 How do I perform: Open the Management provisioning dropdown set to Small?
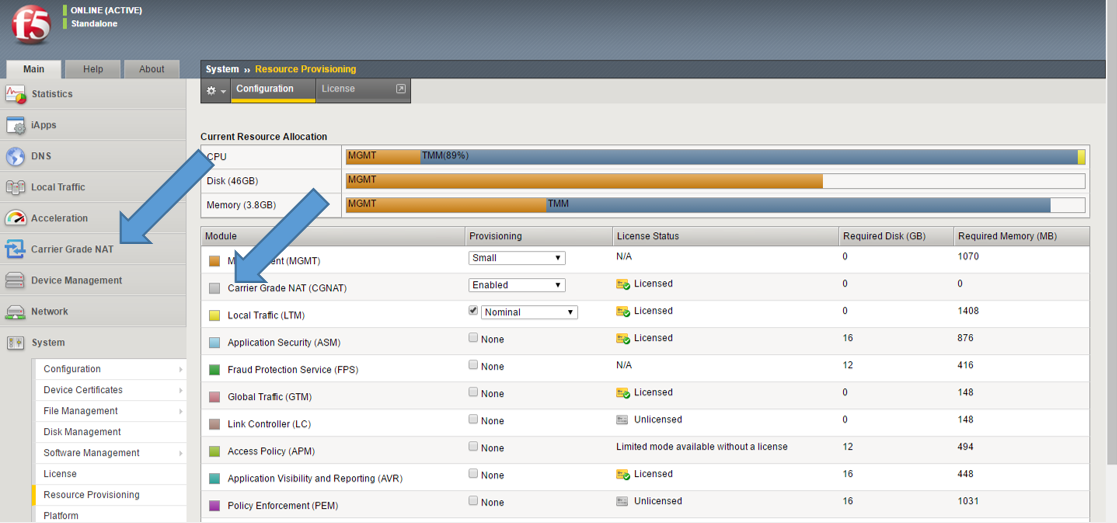(517, 258)
